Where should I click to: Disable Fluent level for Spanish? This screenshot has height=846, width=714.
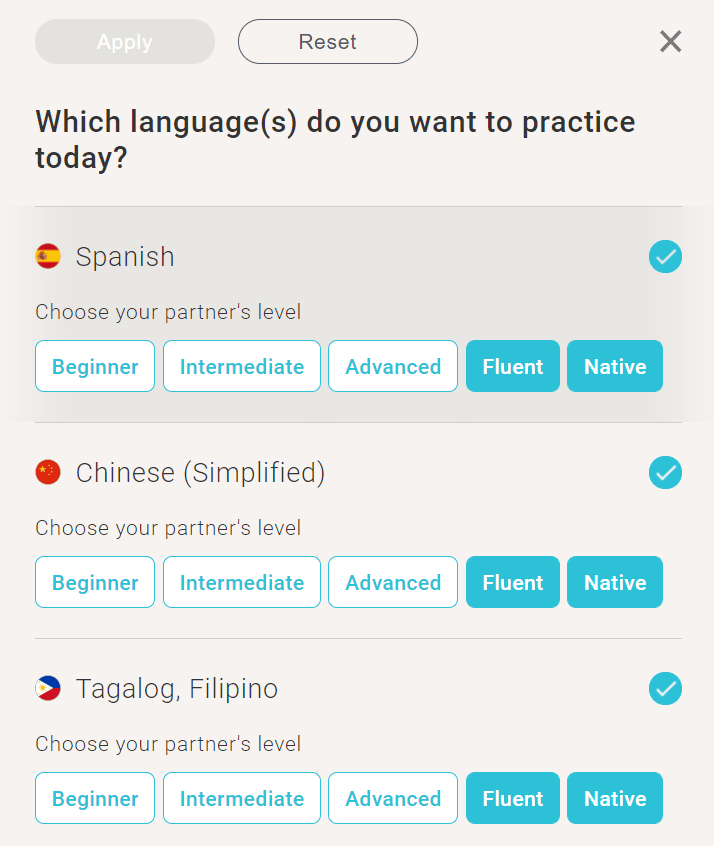pyautogui.click(x=513, y=366)
